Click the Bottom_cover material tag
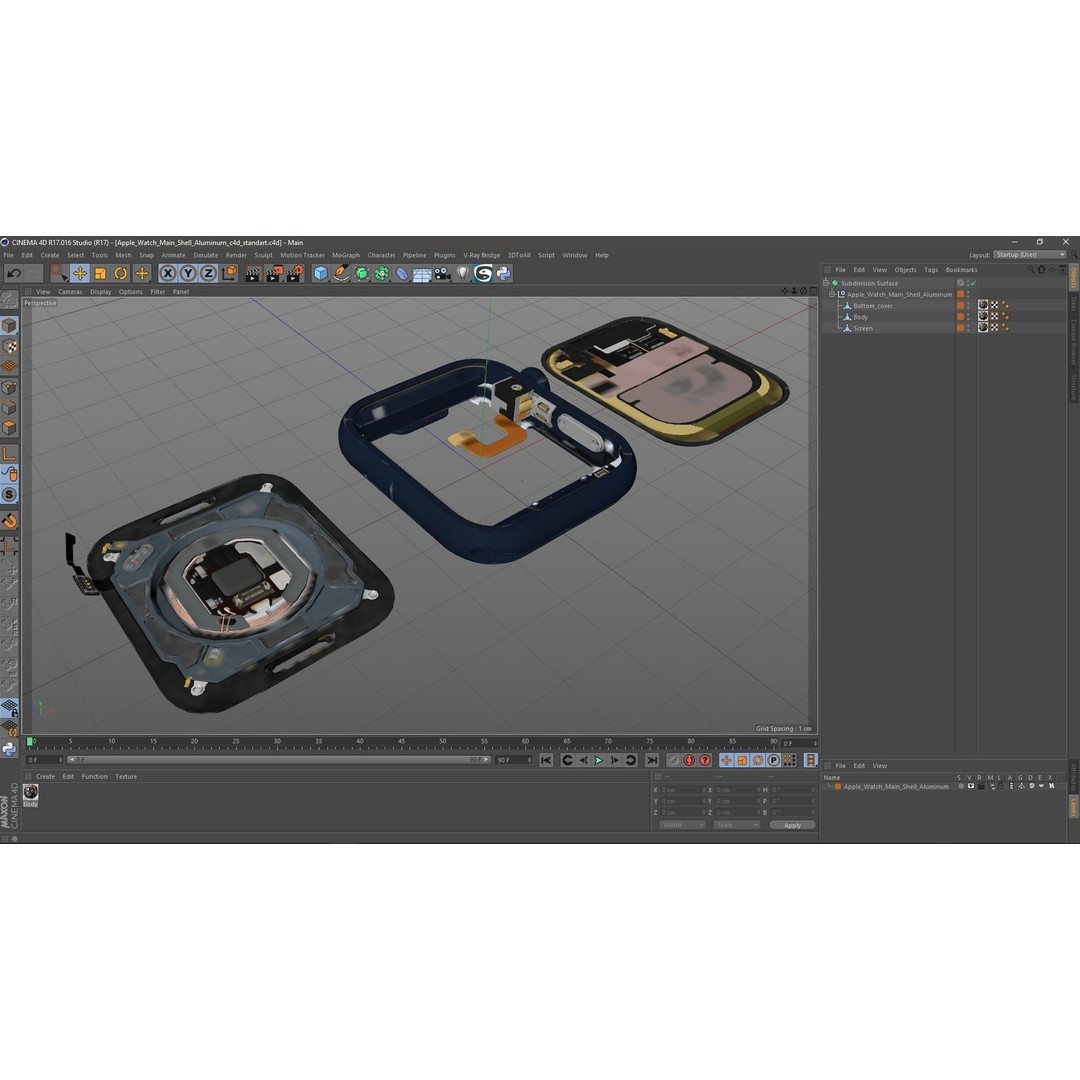Screen dimensions: 1080x1080 (983, 305)
